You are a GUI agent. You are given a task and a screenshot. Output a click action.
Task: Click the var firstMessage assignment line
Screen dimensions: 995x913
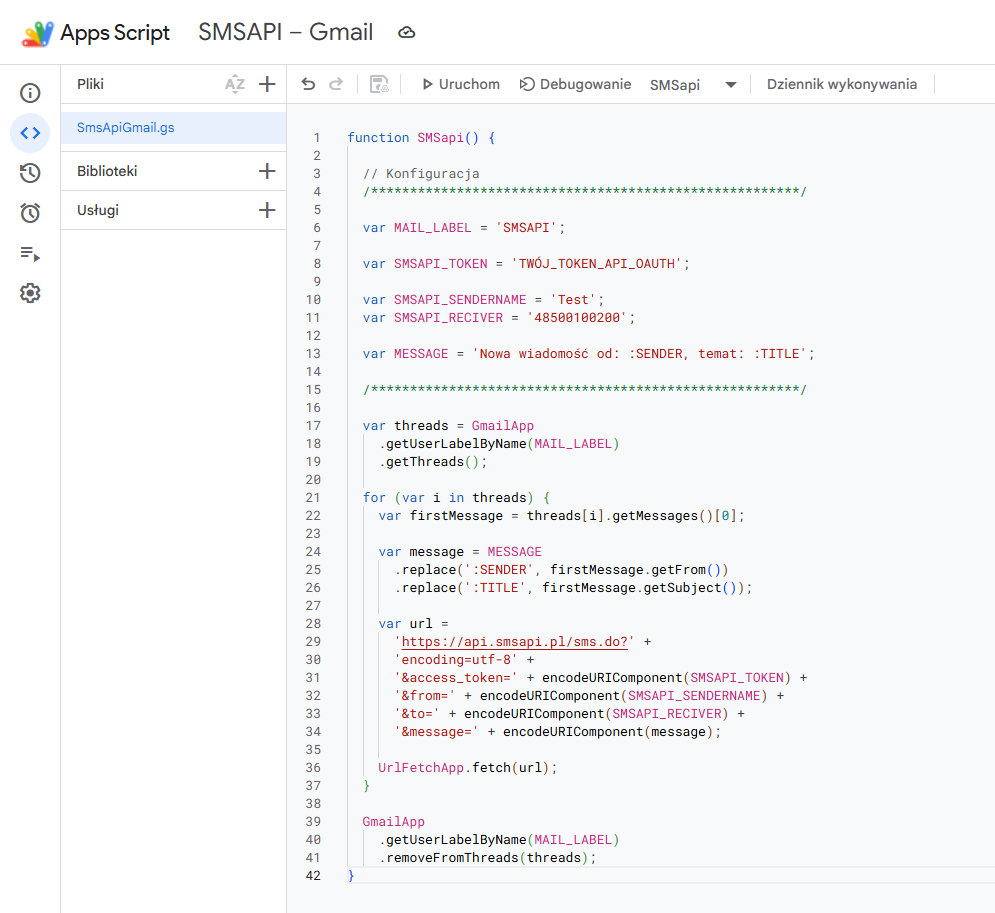(x=562, y=516)
